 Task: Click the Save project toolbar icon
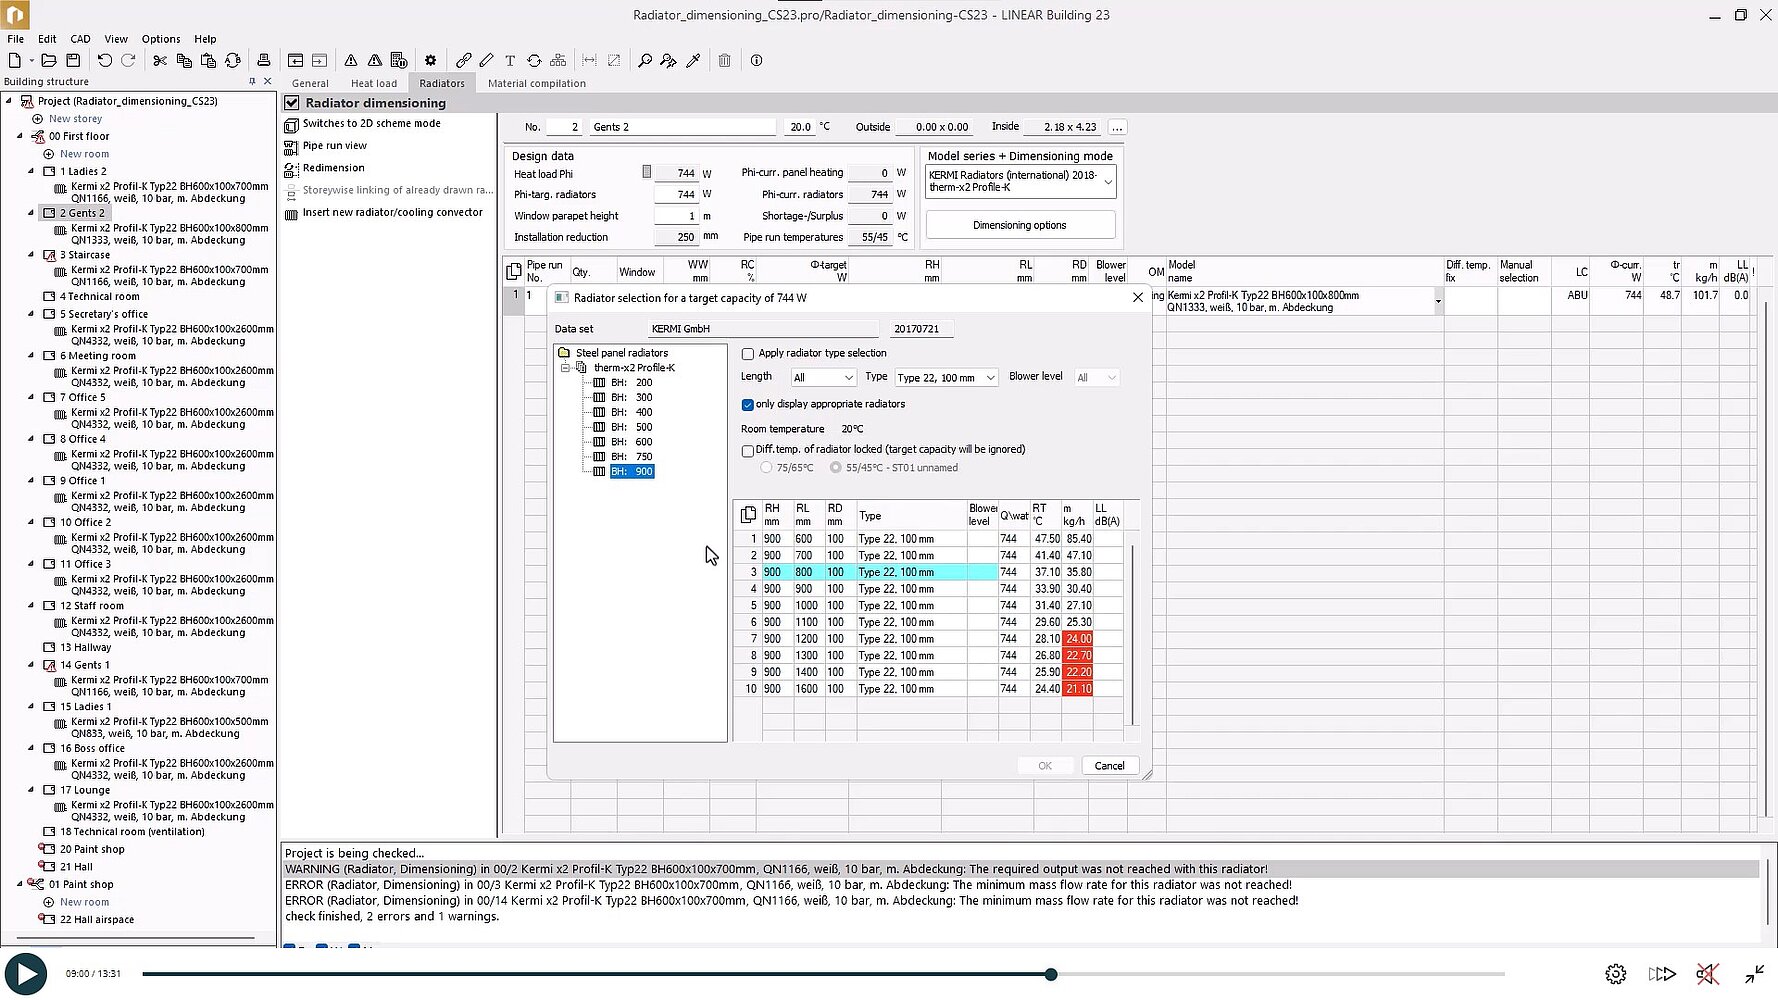pos(73,61)
